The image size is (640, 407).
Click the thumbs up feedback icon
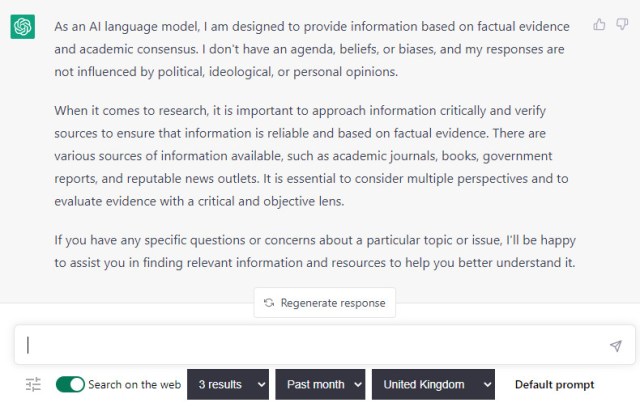click(599, 24)
